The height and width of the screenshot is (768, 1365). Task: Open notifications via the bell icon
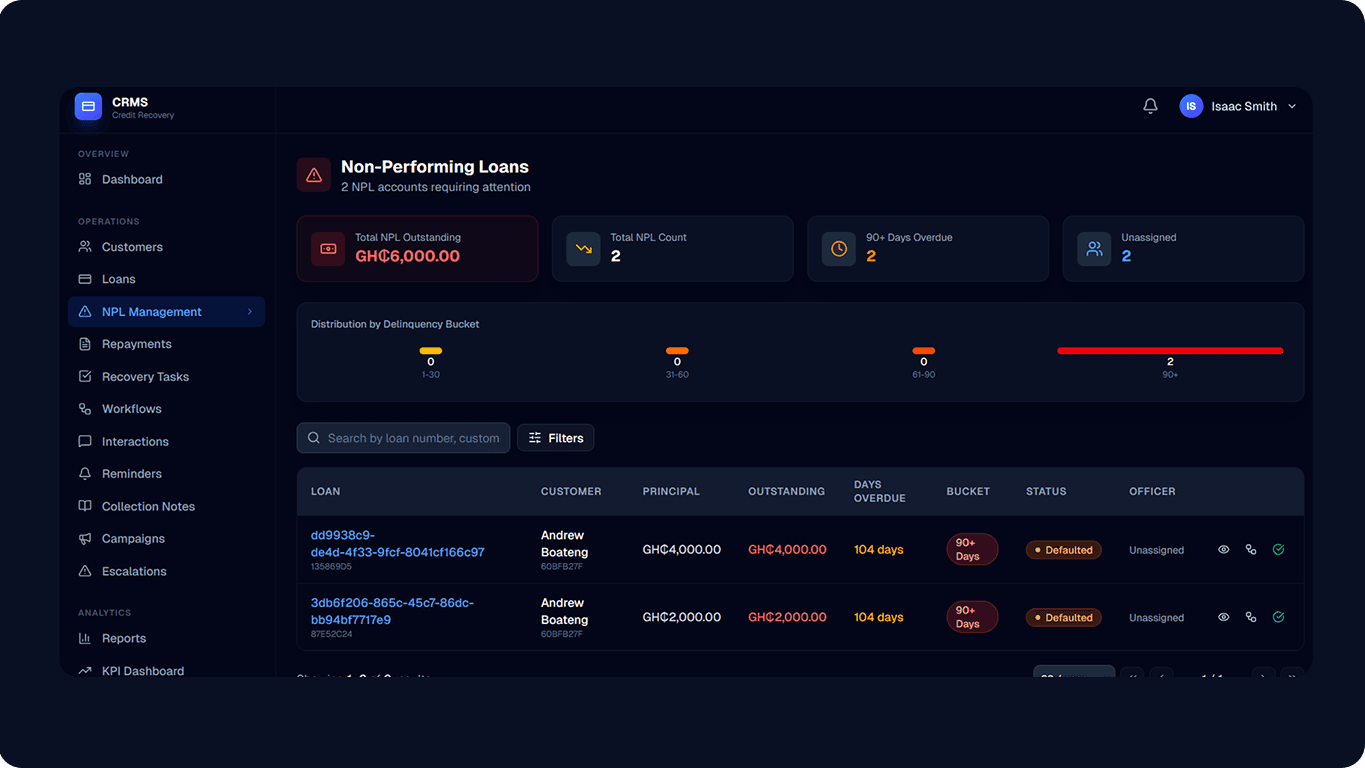pyautogui.click(x=1149, y=105)
